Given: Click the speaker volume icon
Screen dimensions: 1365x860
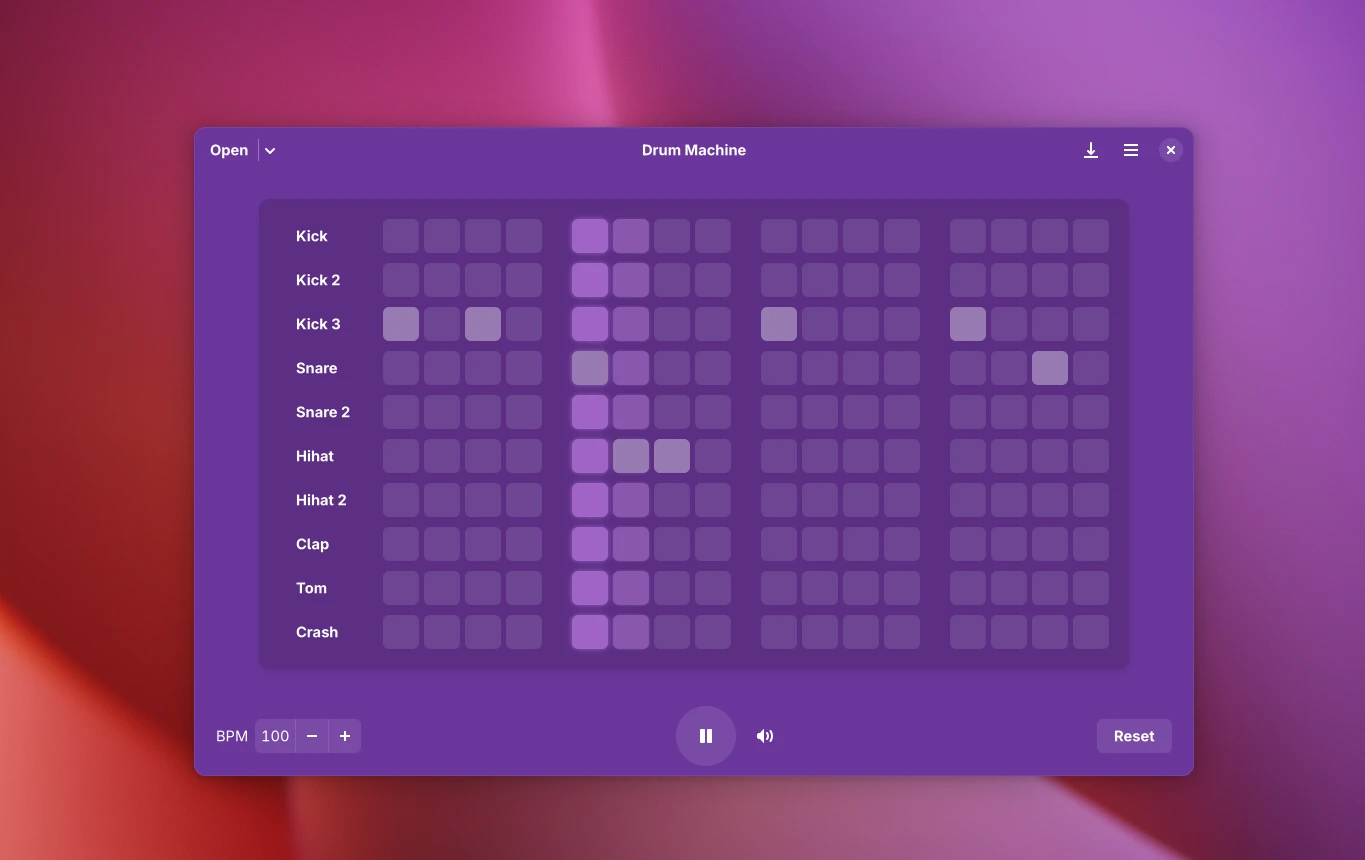Looking at the screenshot, I should click(764, 736).
